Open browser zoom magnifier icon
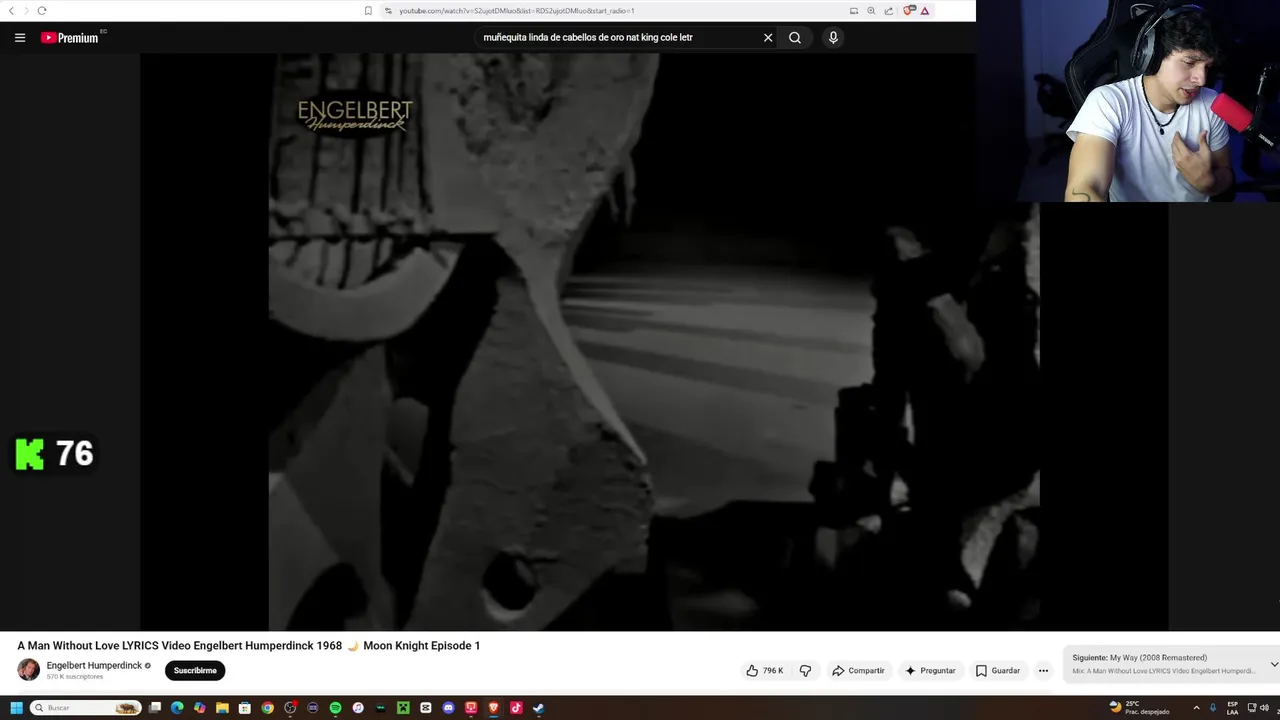 [x=871, y=11]
